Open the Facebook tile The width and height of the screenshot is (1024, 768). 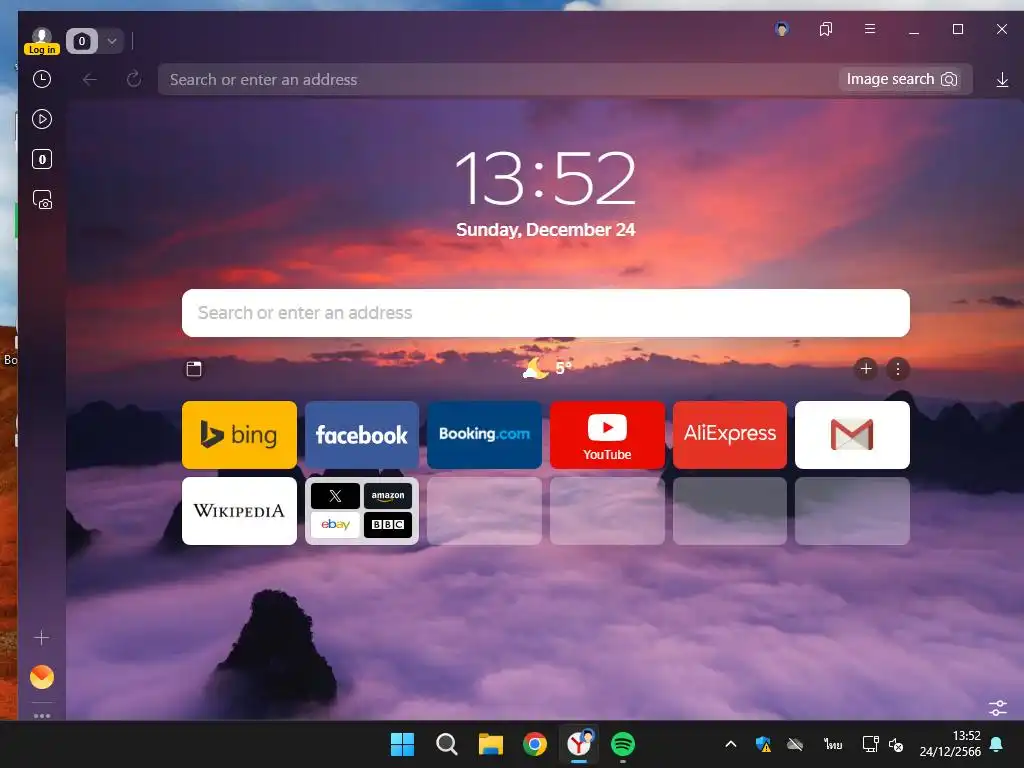pos(362,435)
